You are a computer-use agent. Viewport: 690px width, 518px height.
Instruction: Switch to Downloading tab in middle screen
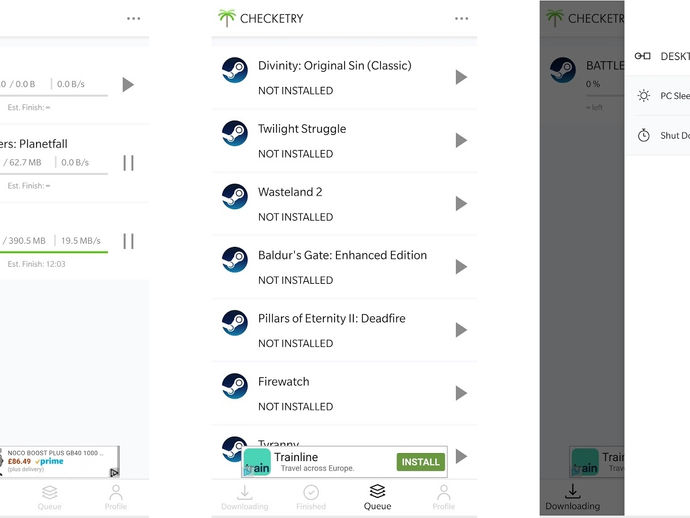point(245,498)
